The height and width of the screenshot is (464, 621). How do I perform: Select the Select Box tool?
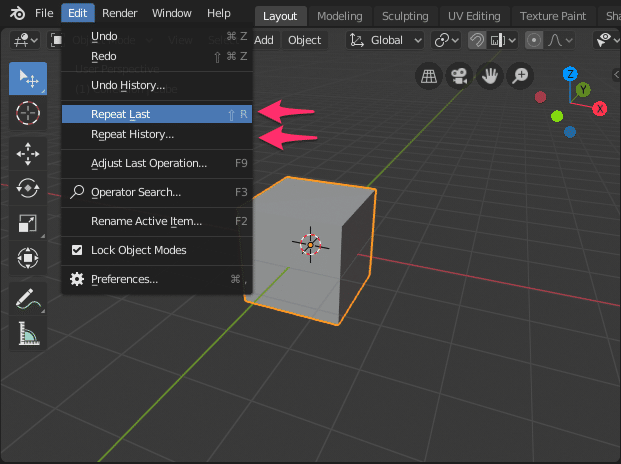point(28,78)
